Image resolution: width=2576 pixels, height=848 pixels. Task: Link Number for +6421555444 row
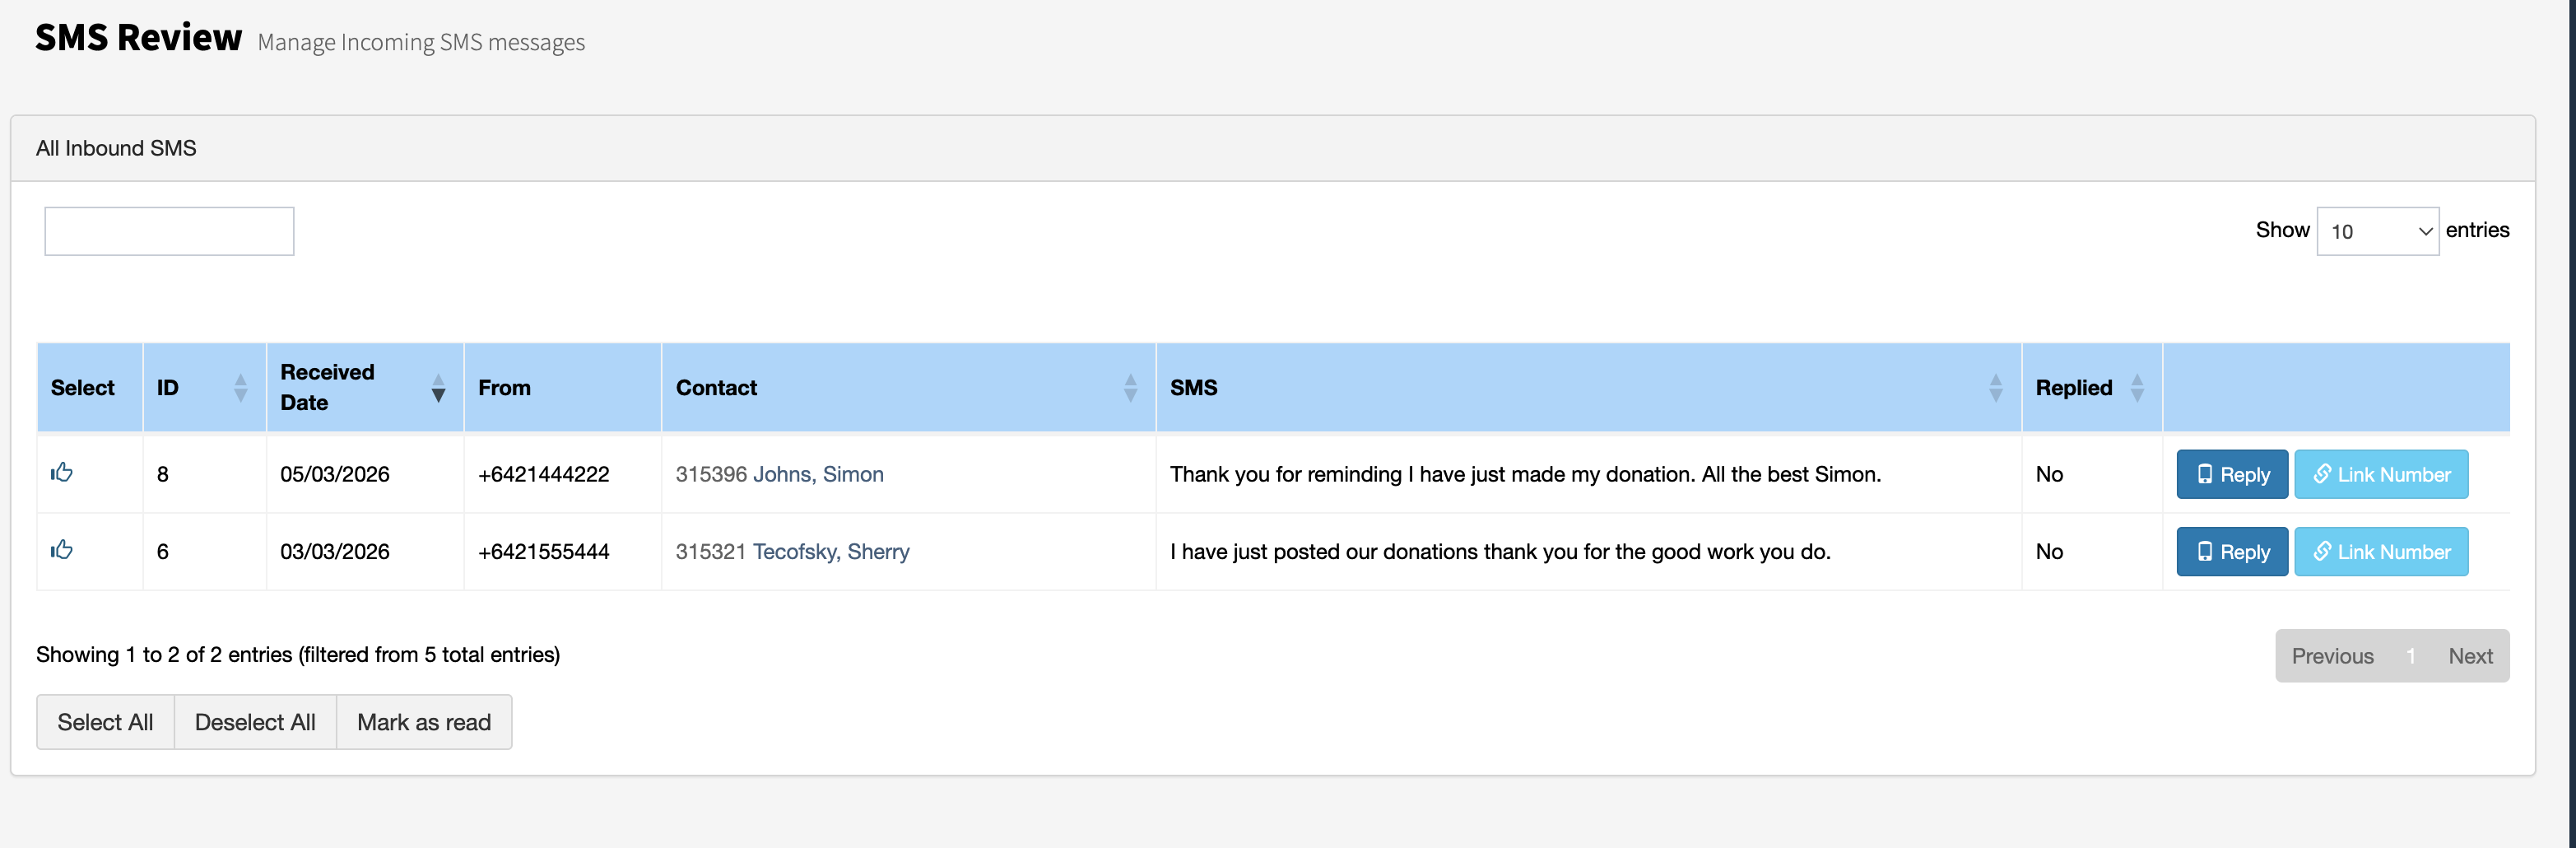pyautogui.click(x=2381, y=551)
